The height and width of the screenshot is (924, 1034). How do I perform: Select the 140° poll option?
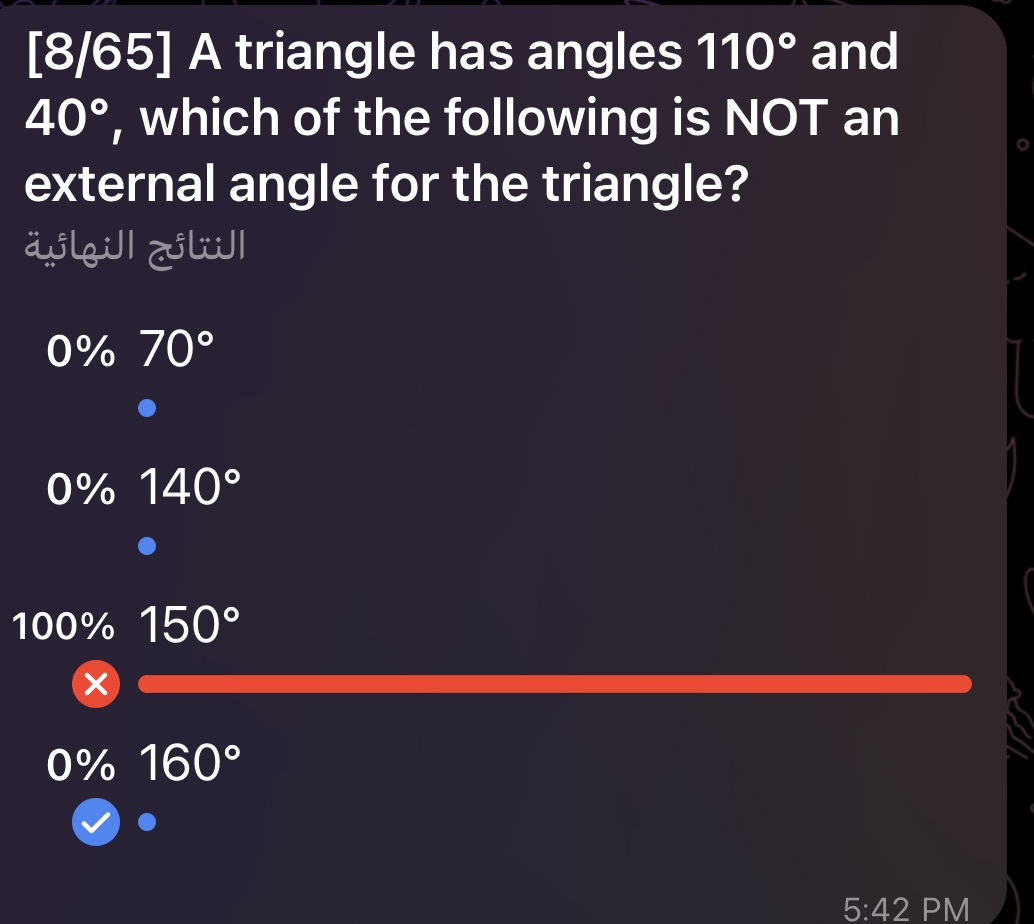pyautogui.click(x=190, y=487)
